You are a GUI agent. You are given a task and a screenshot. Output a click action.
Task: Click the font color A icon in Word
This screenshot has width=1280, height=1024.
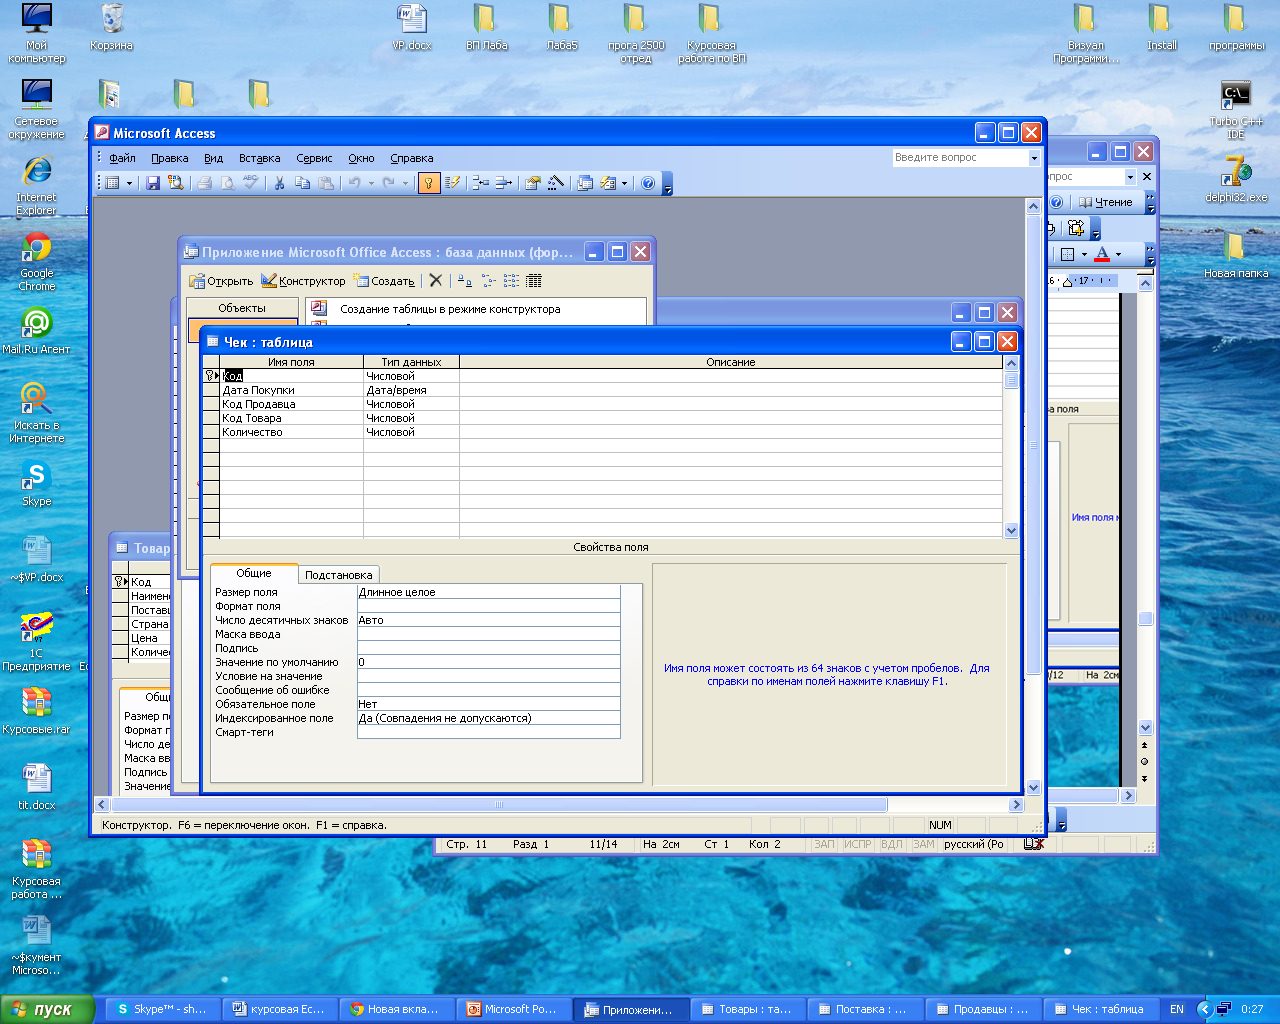1101,254
